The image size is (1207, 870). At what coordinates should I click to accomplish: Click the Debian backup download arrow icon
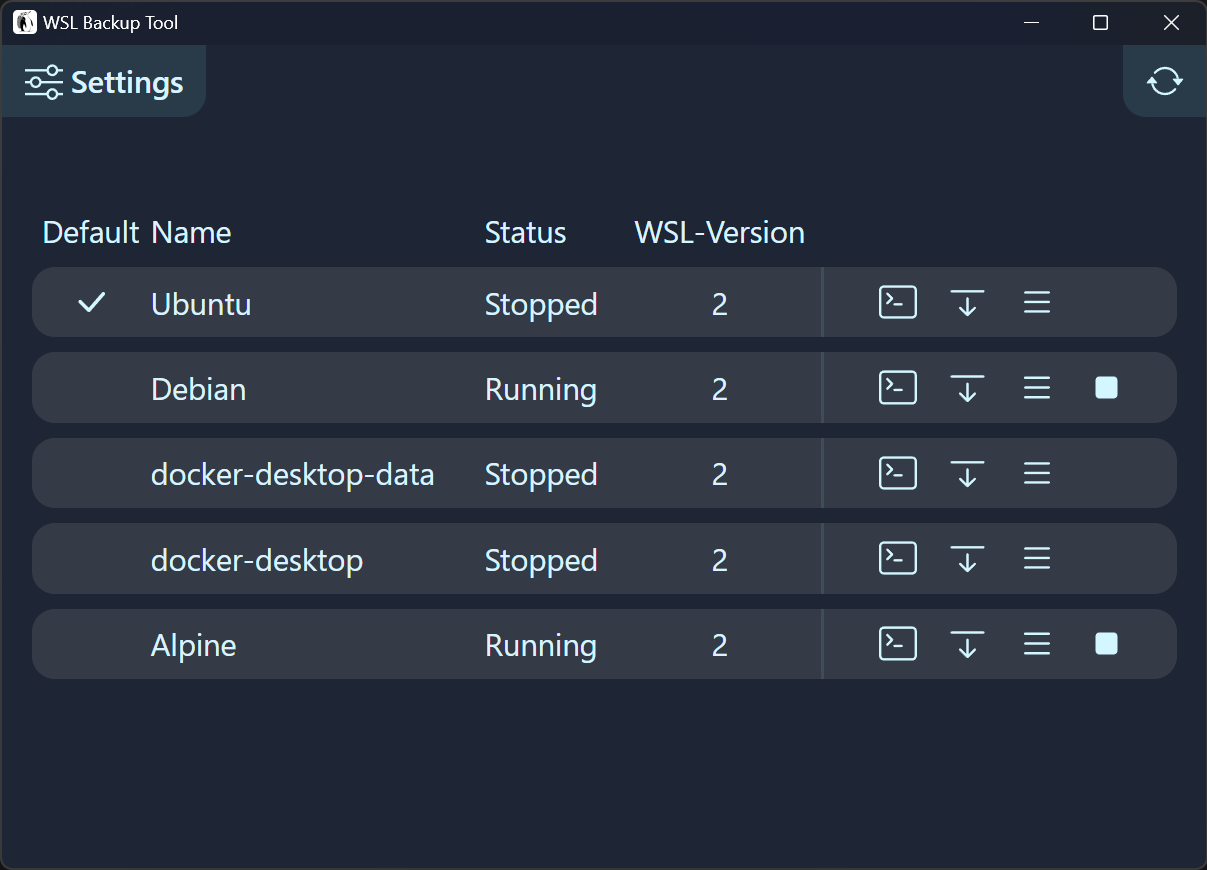967,388
